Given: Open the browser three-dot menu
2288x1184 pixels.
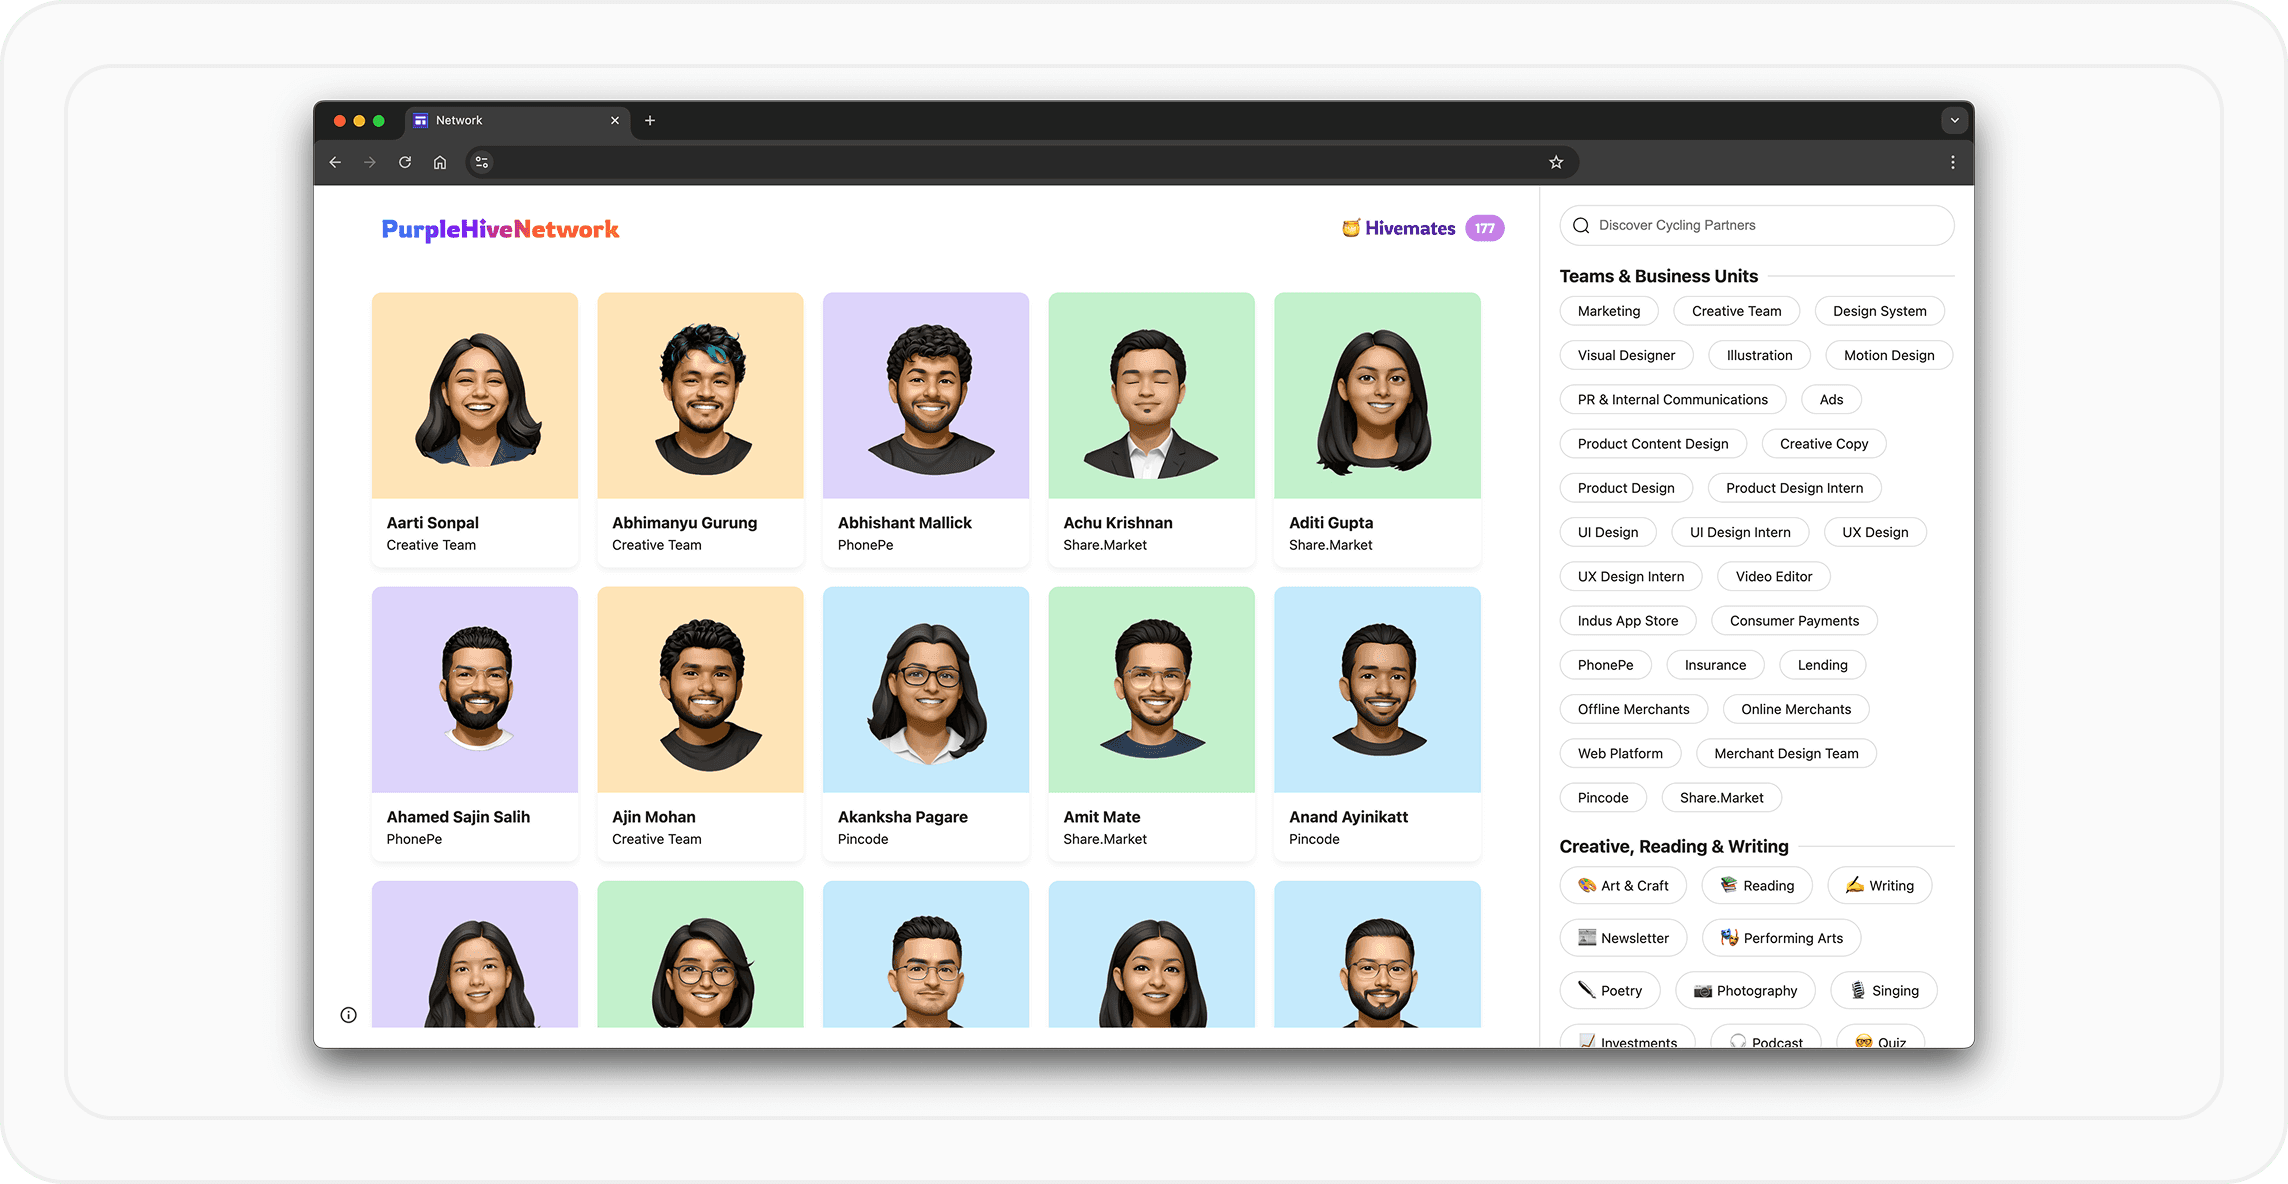Looking at the screenshot, I should 1952,162.
